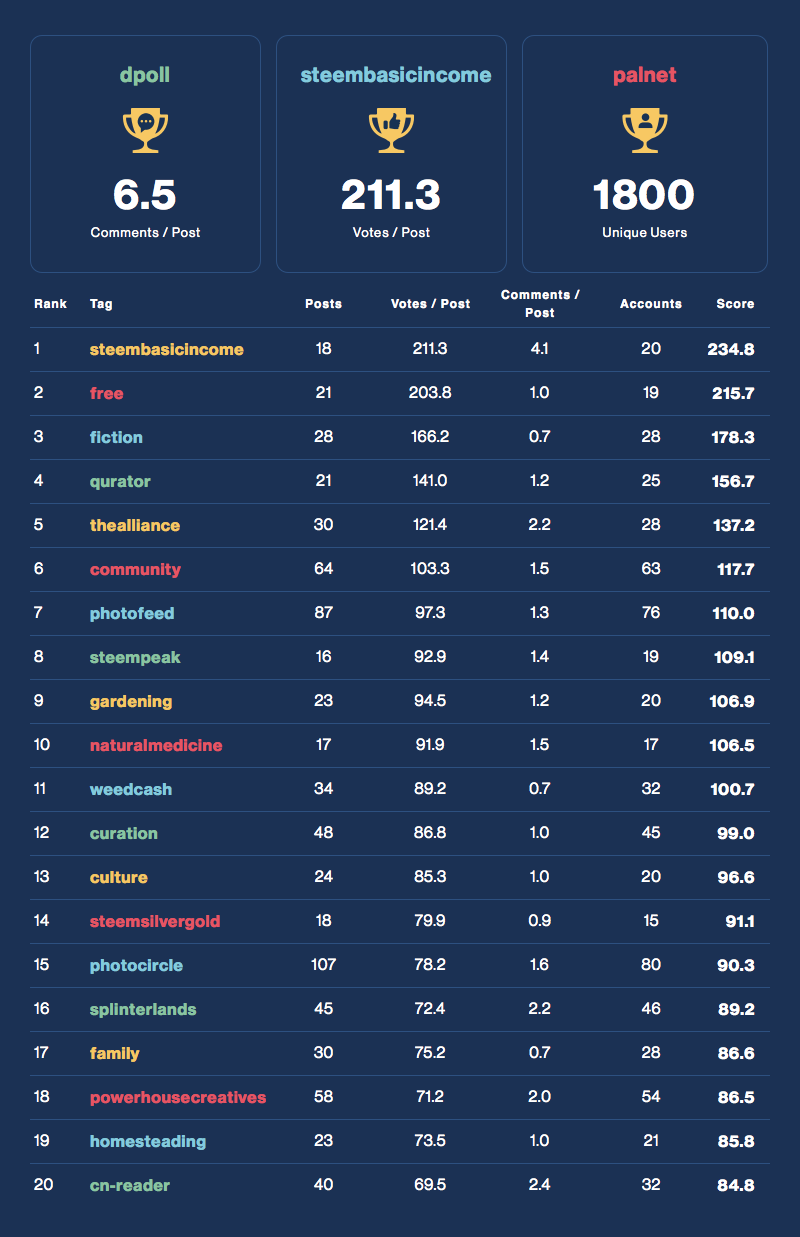Open the photofeed tag

point(132,613)
